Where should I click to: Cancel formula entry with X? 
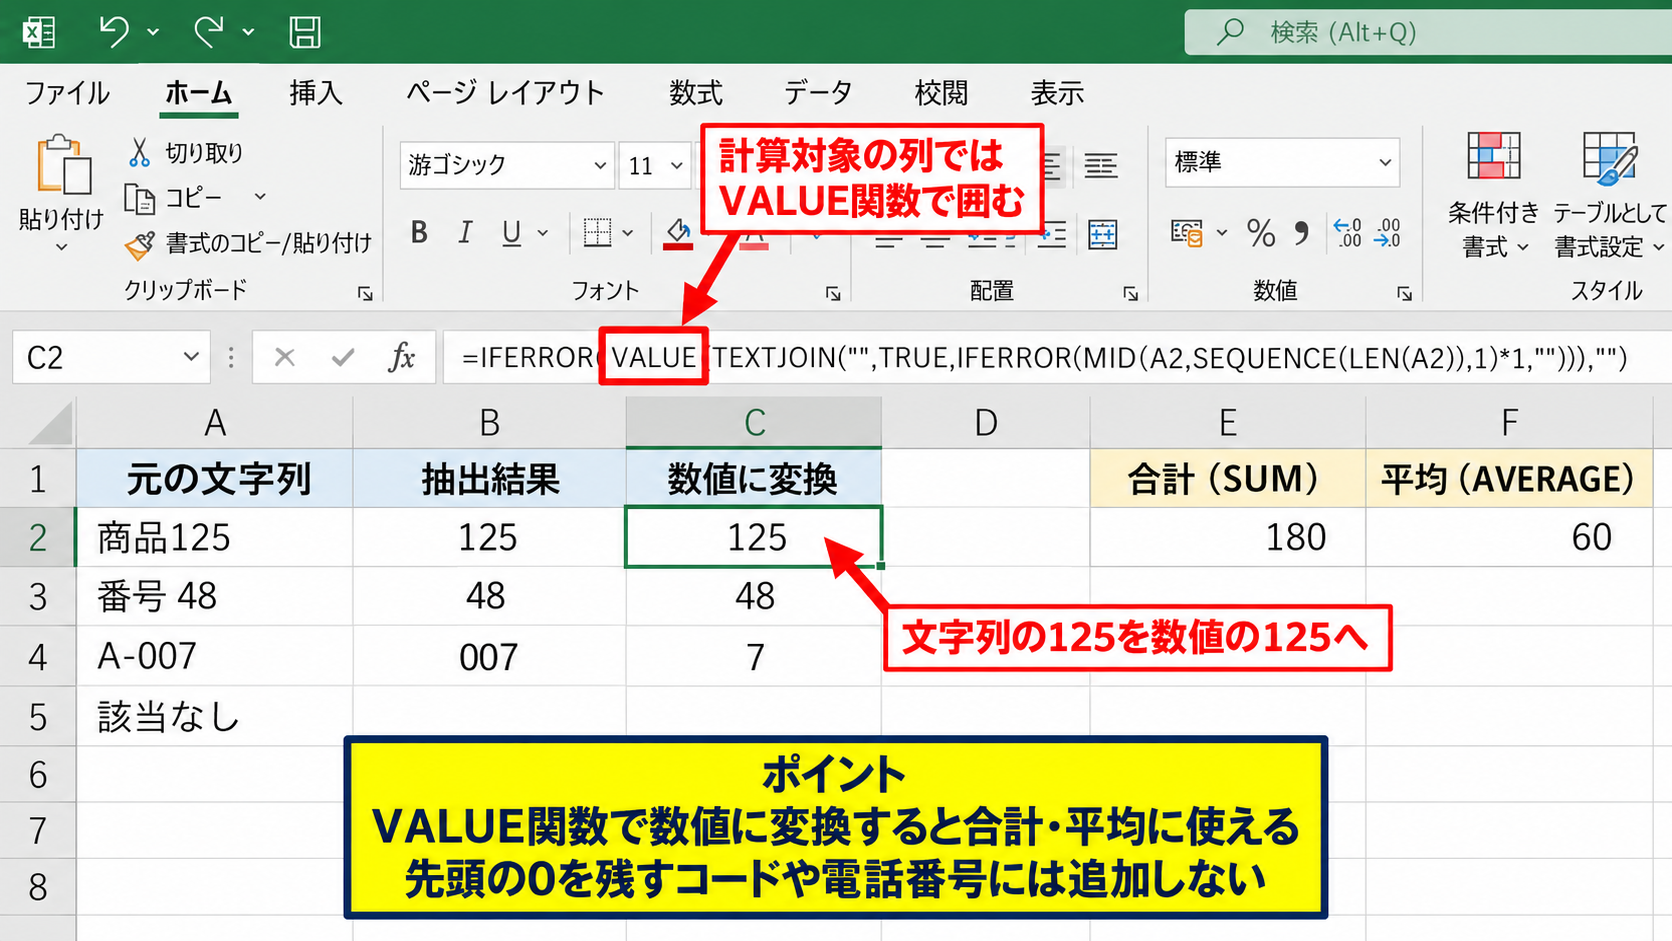[x=284, y=357]
